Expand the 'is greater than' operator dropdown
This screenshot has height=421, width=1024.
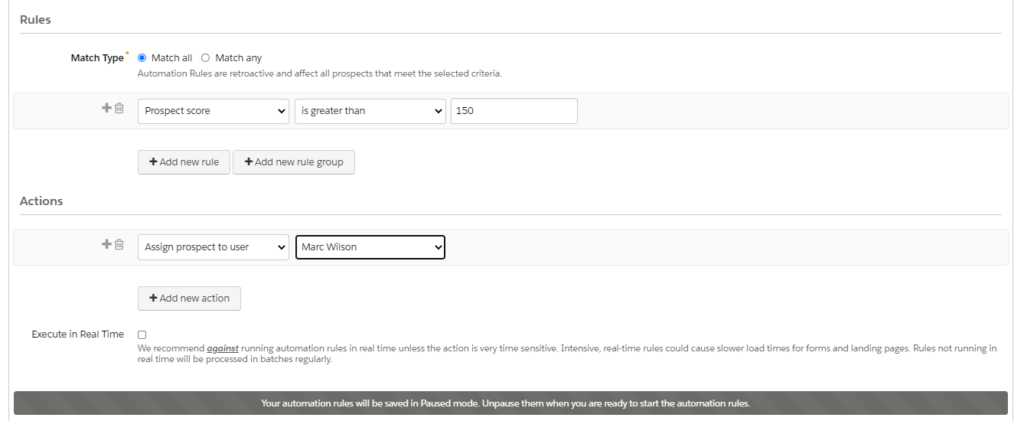pos(370,111)
